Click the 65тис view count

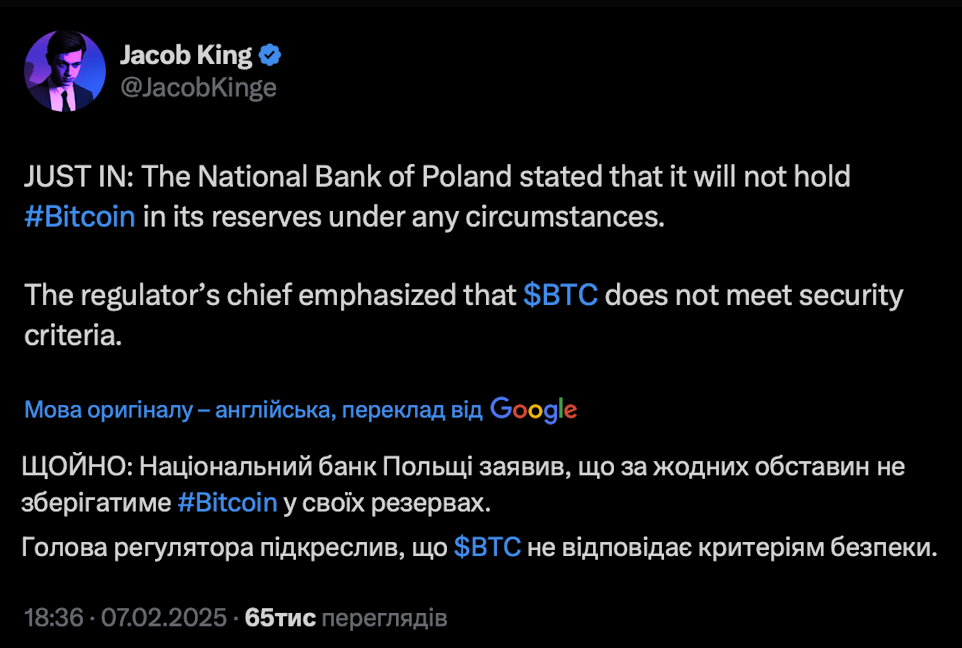click(x=280, y=617)
